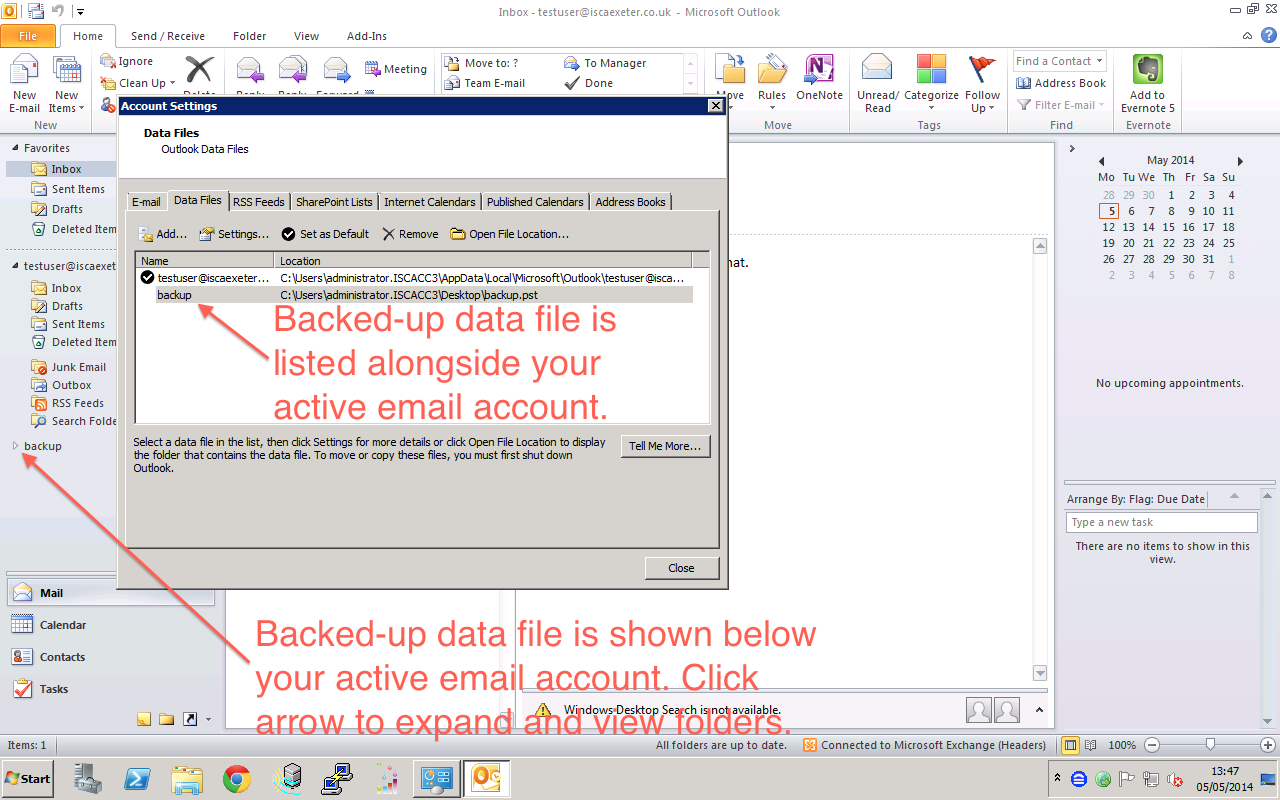Viewport: 1280px width, 800px height.
Task: Select the Done quick step
Action: pos(589,83)
